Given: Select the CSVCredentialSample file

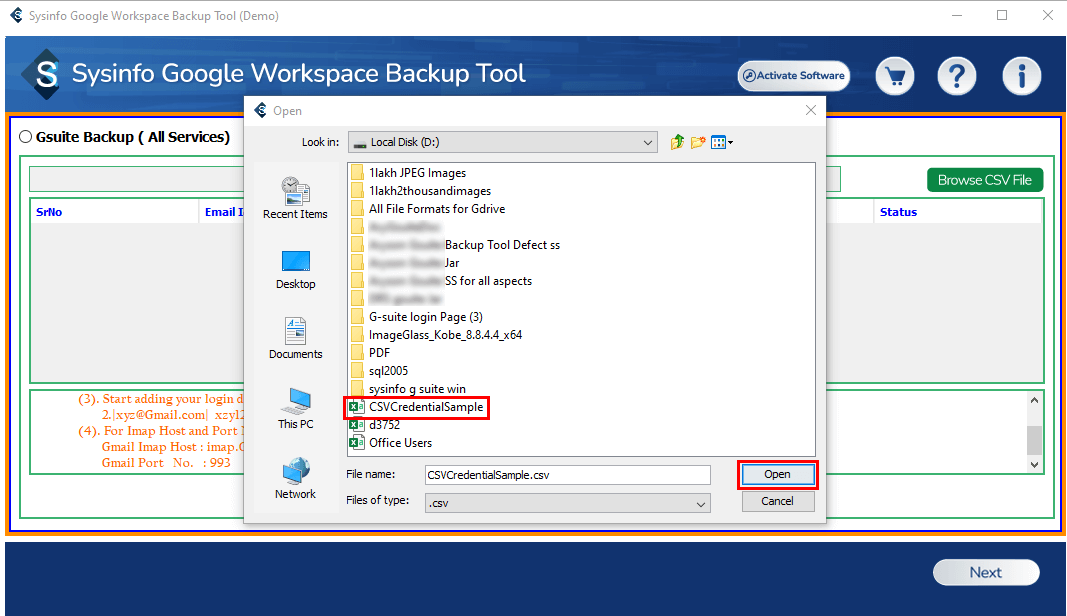Looking at the screenshot, I should coord(416,407).
